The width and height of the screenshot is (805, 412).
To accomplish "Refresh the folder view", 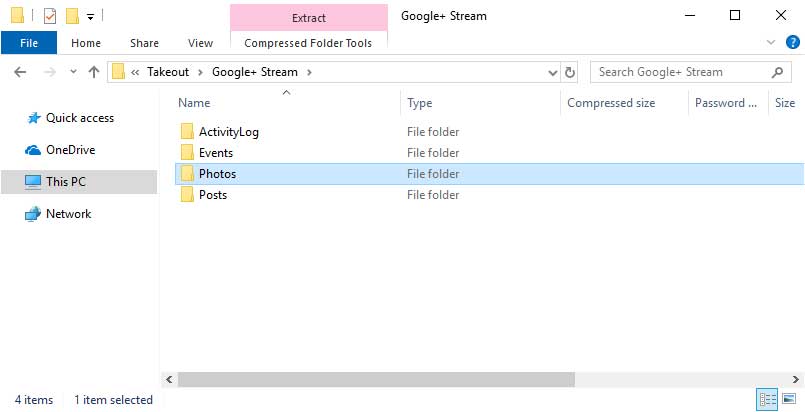I will [569, 72].
